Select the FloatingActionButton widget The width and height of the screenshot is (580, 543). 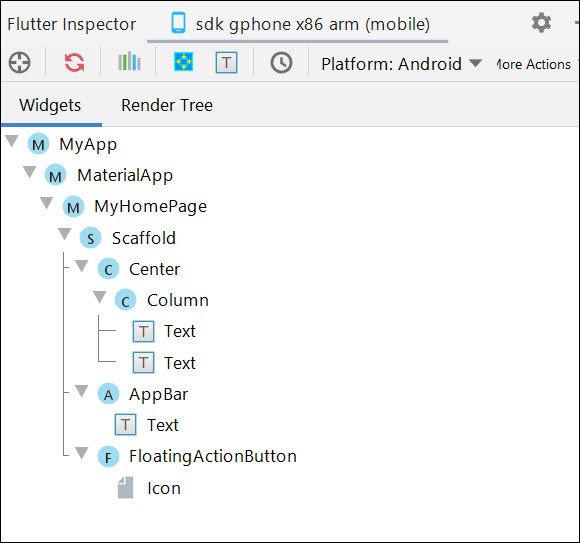point(213,456)
